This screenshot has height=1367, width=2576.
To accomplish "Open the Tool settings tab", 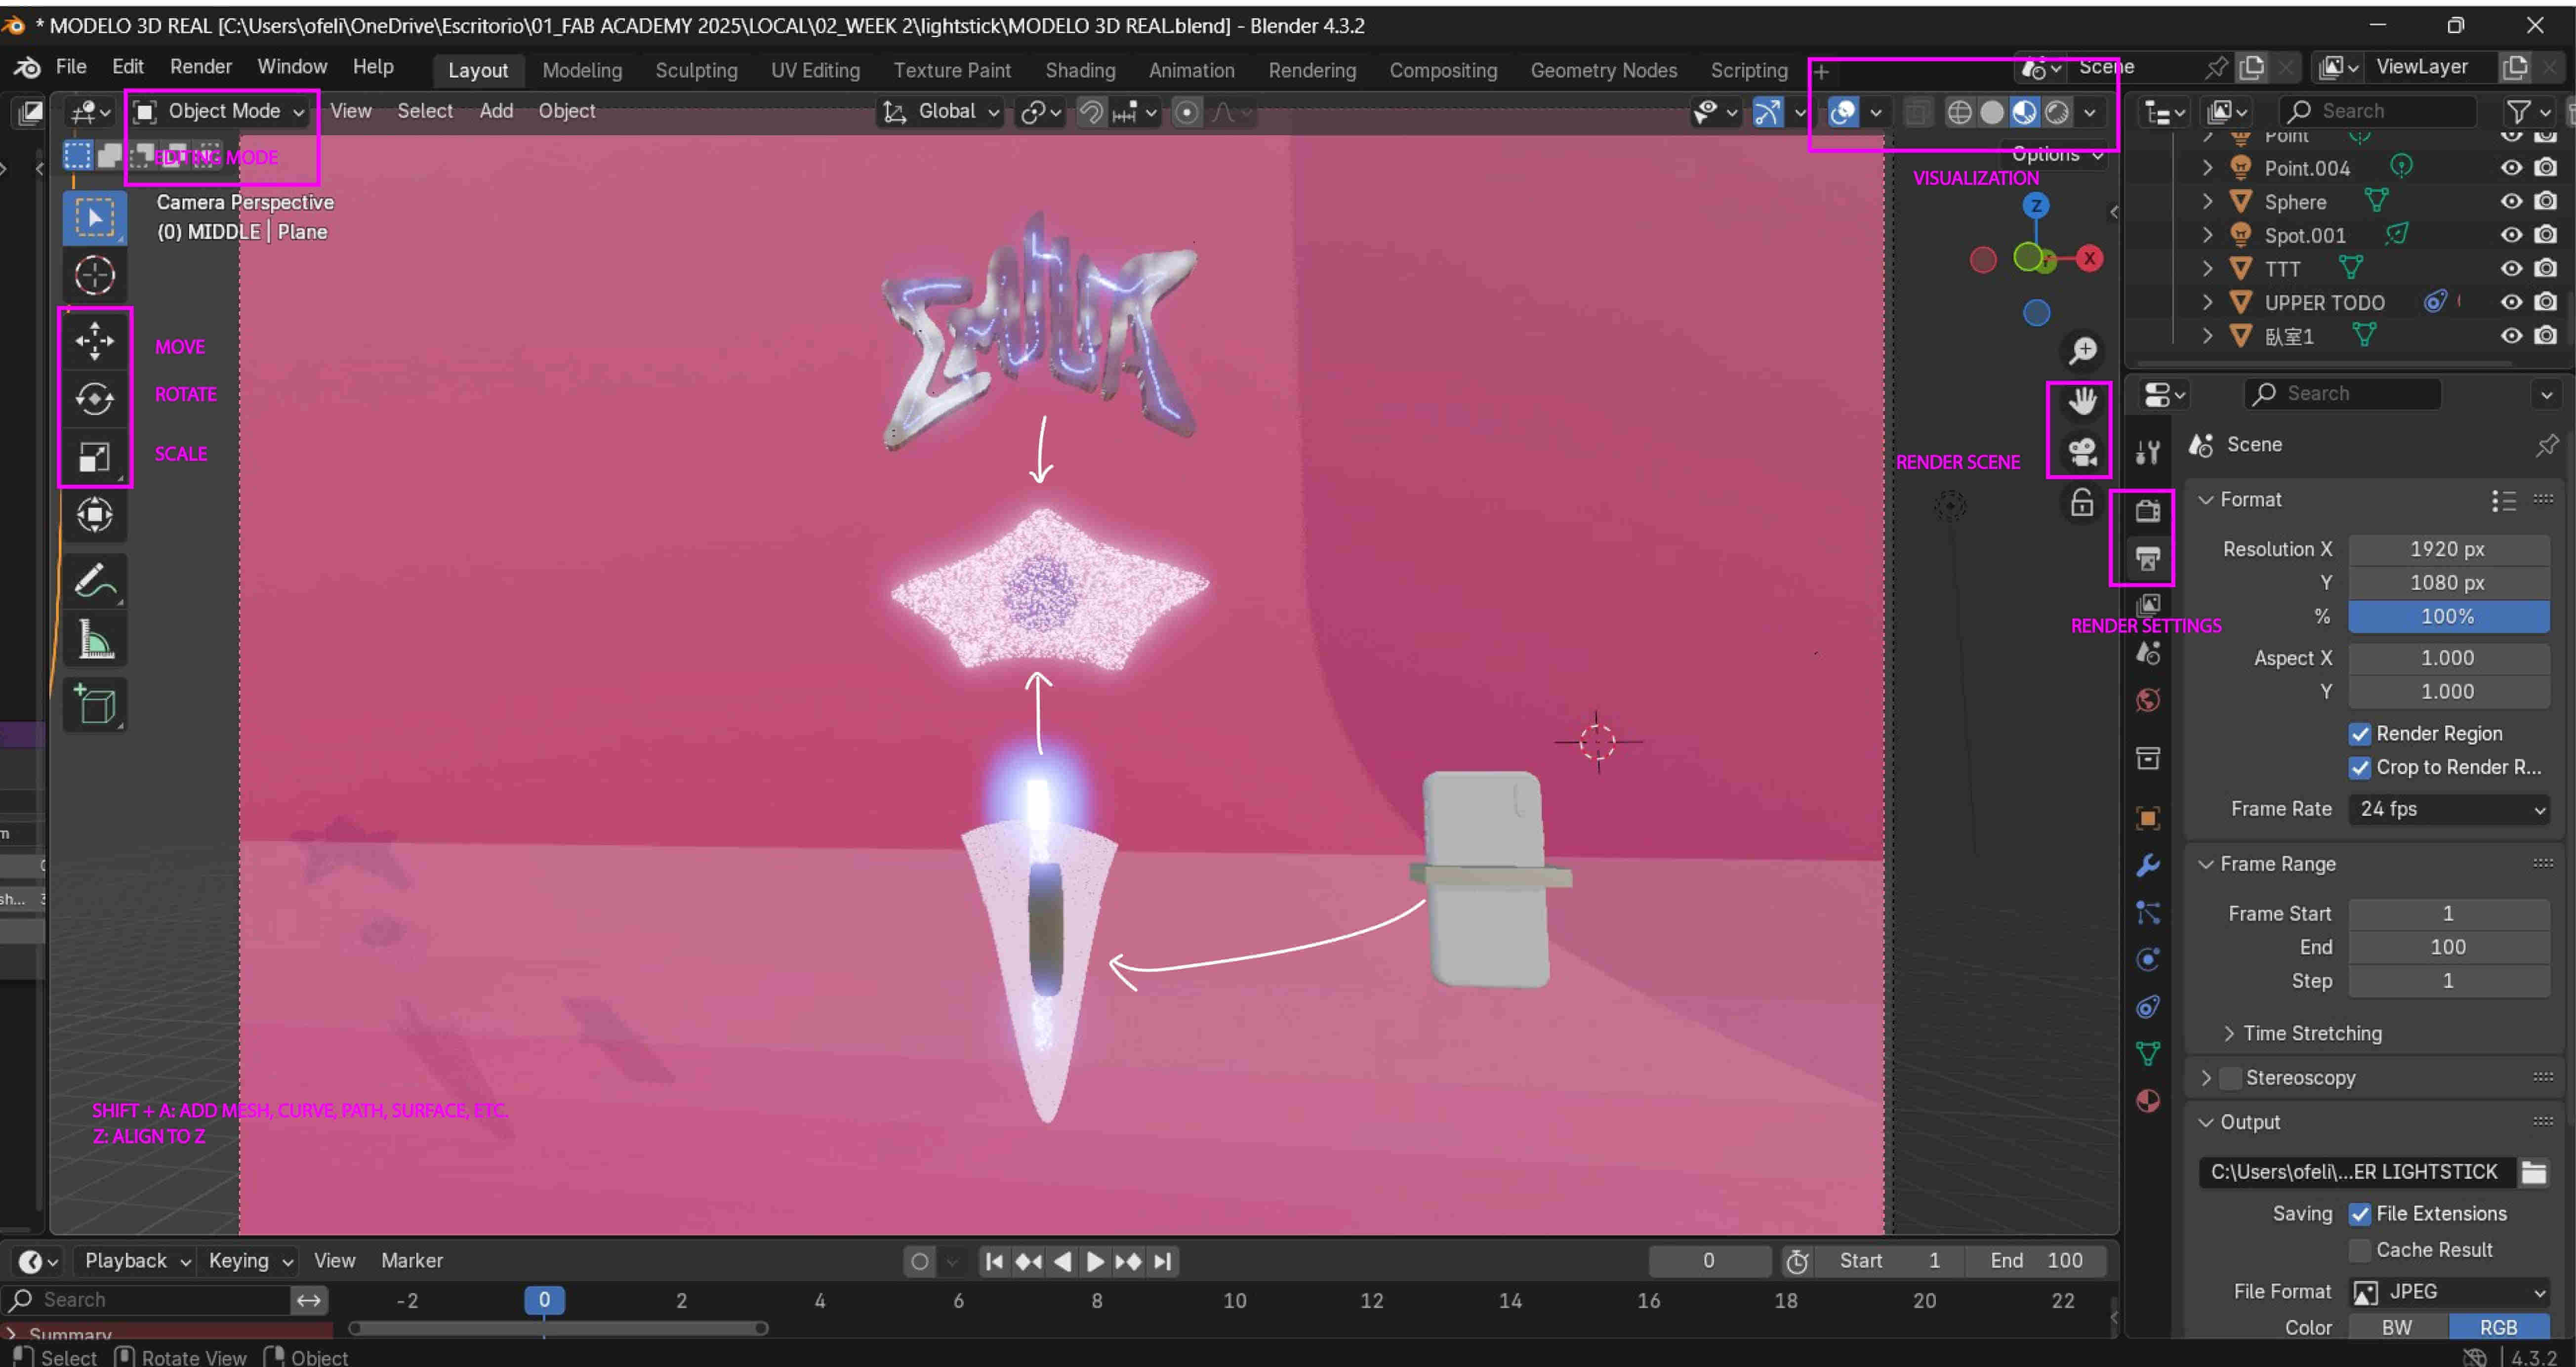I will [2148, 452].
